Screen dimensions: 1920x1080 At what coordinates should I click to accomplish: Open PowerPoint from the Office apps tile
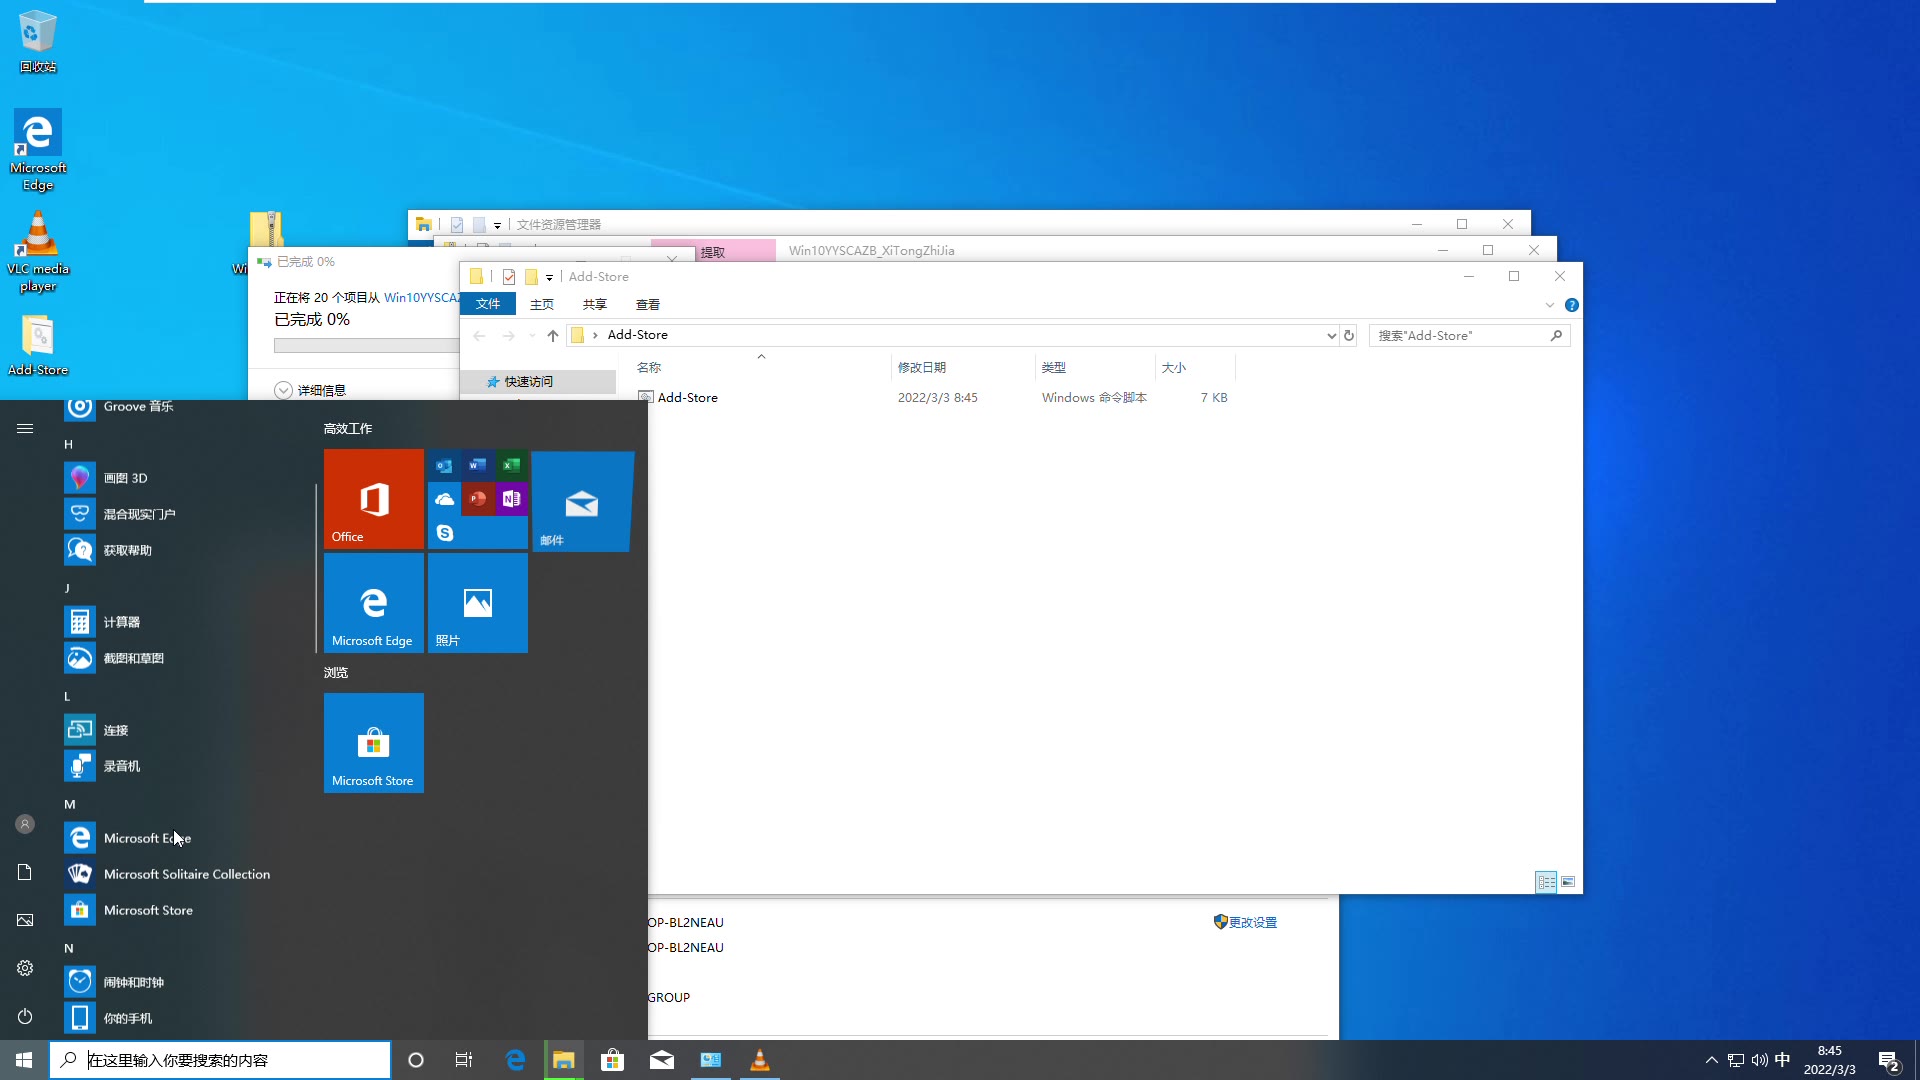(x=478, y=499)
